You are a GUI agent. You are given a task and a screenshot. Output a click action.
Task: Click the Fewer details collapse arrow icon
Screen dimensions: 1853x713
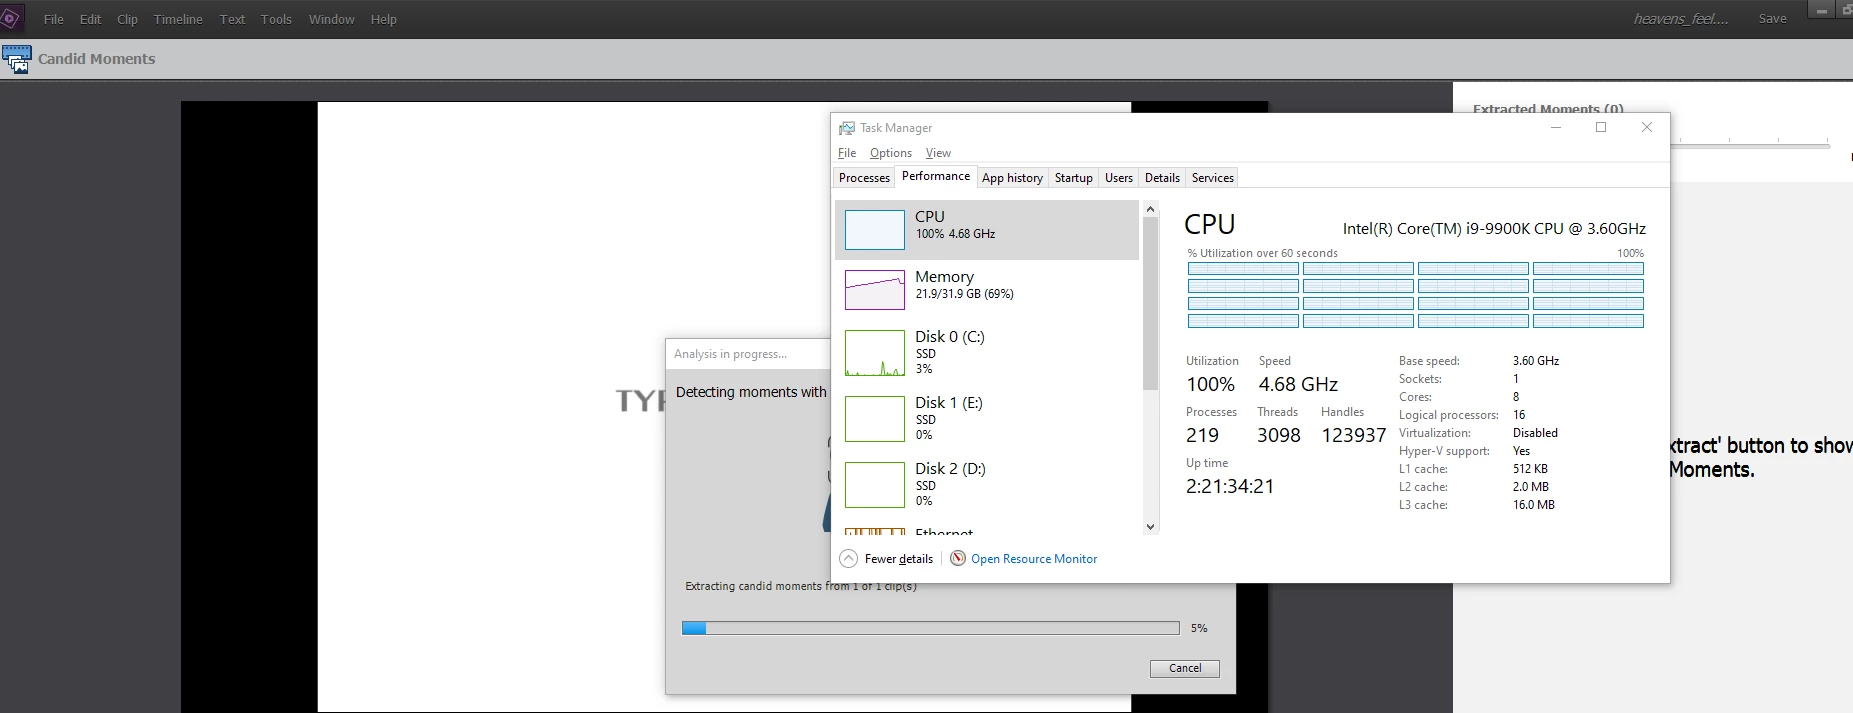(x=848, y=559)
